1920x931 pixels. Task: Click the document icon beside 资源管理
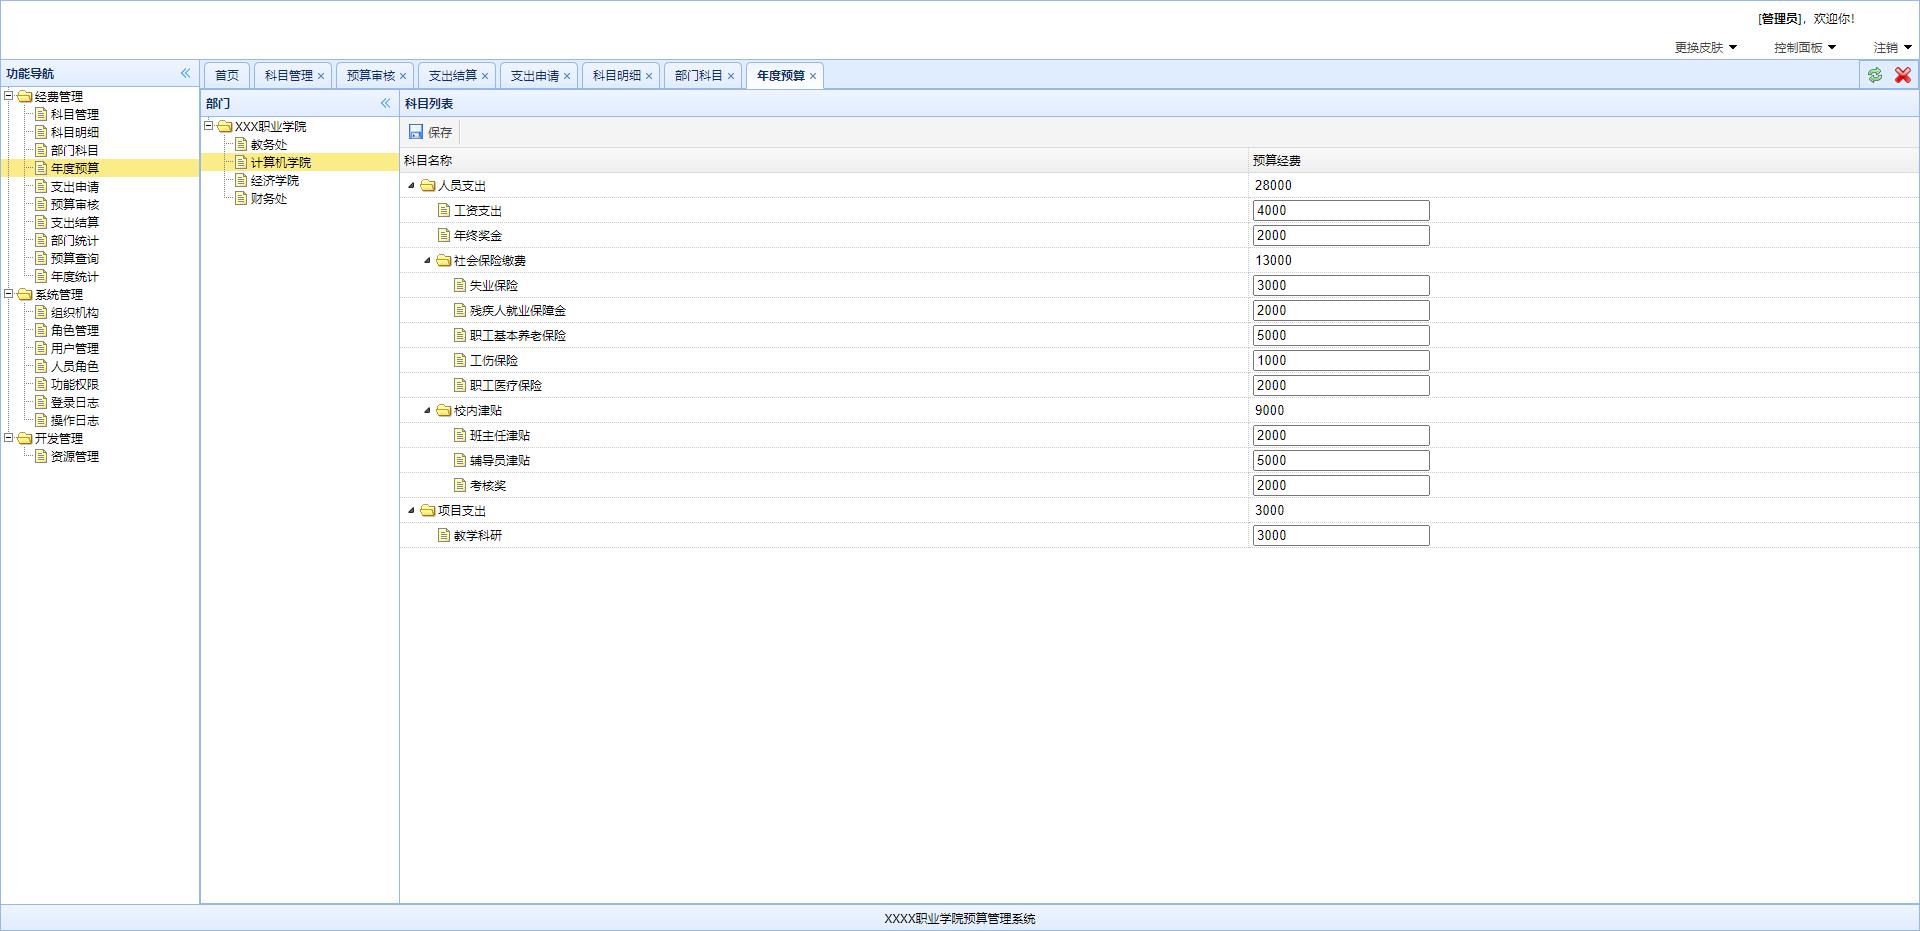(x=41, y=456)
